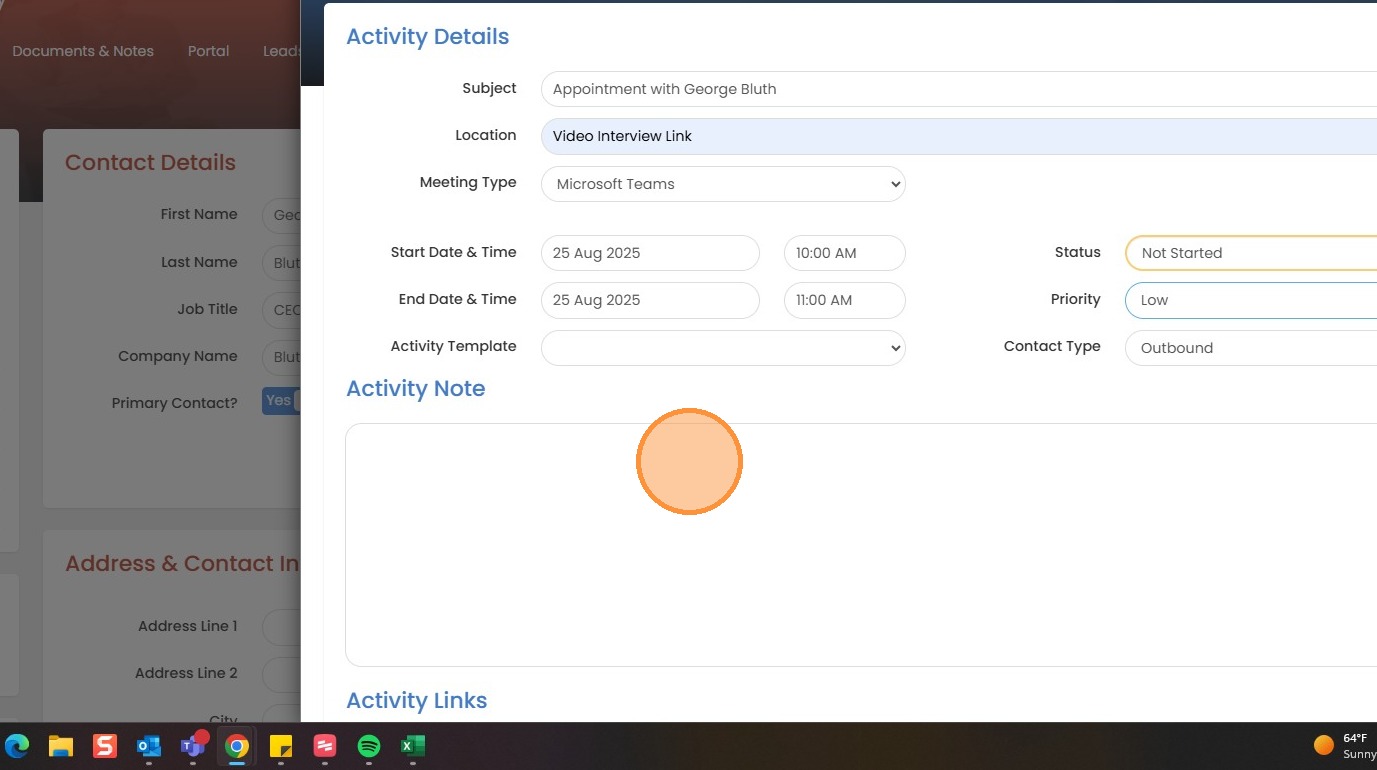The width and height of the screenshot is (1377, 770).
Task: Click the Activity Links heading
Action: click(x=416, y=701)
